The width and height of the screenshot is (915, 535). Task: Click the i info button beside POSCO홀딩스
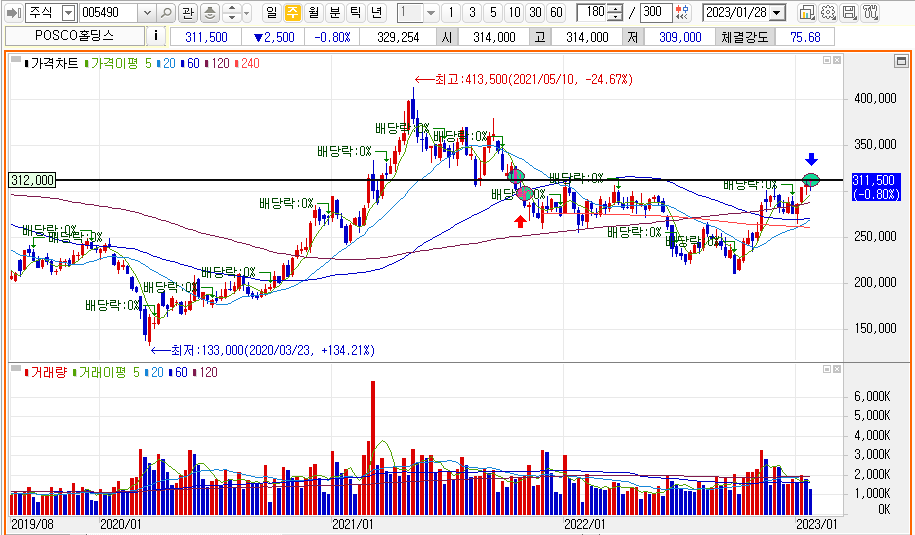(x=156, y=37)
